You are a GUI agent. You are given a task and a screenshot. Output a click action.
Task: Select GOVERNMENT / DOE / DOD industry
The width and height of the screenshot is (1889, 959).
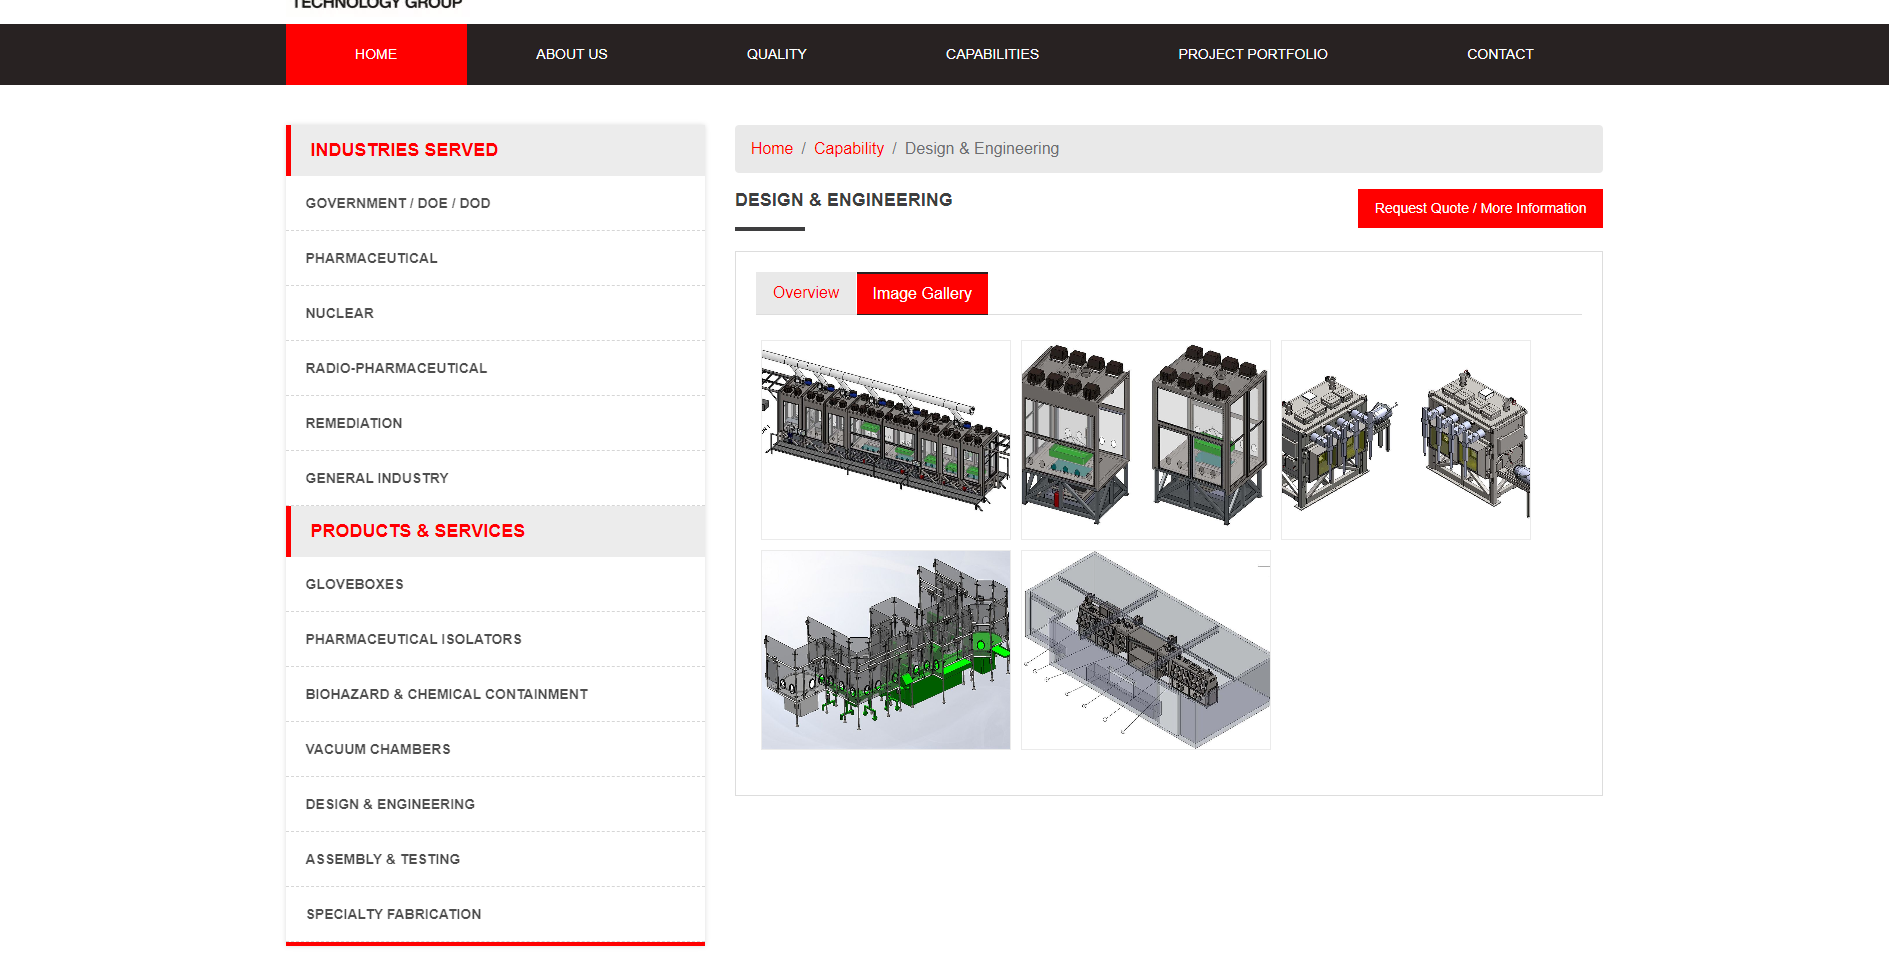coord(397,203)
